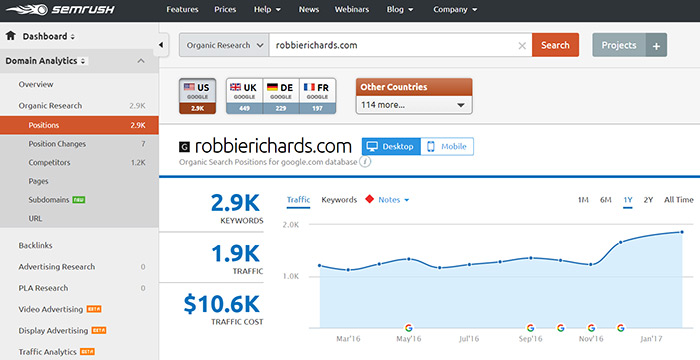This screenshot has width=700, height=360.
Task: Switch to Desktop results
Action: [391, 147]
